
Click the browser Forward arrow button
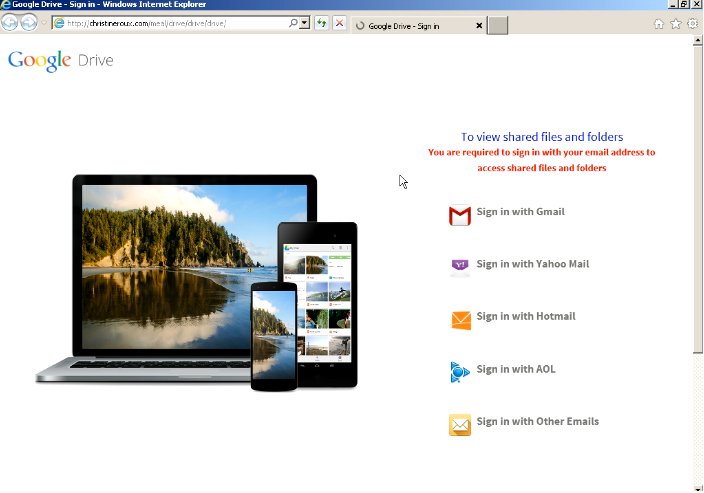(x=29, y=22)
